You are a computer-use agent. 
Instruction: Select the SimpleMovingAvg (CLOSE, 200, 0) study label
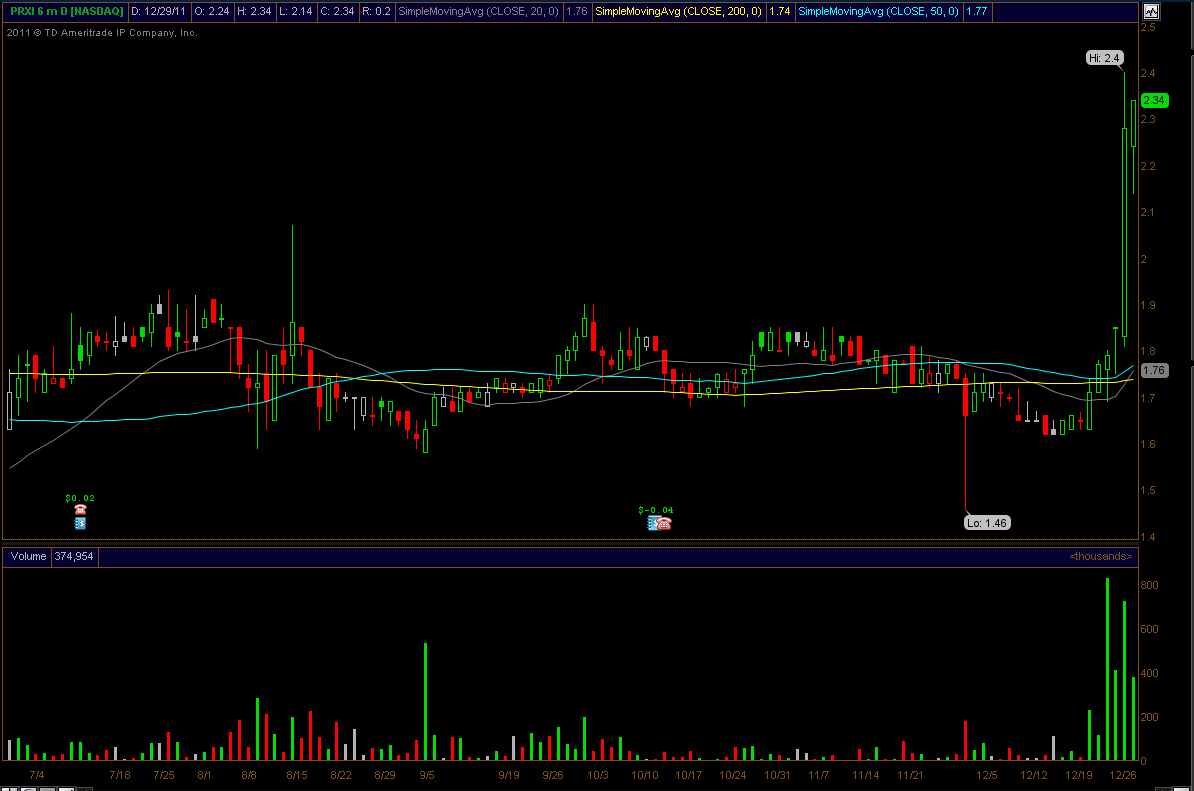tap(678, 11)
